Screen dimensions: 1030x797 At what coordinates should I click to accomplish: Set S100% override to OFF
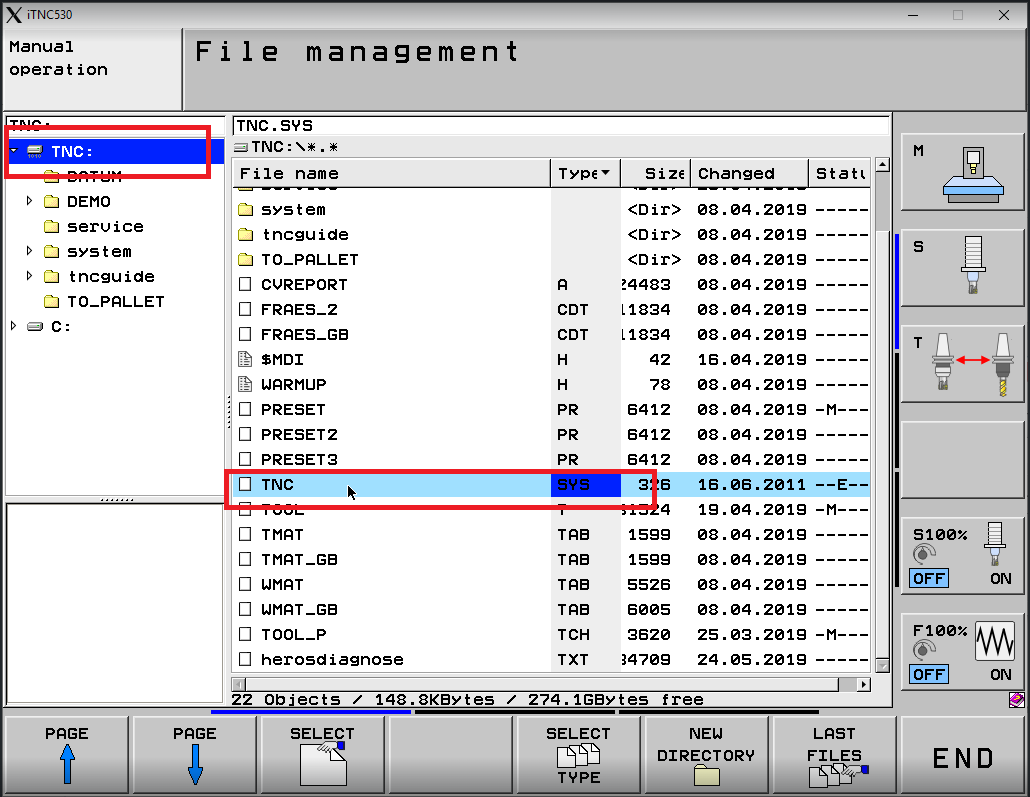(x=929, y=578)
